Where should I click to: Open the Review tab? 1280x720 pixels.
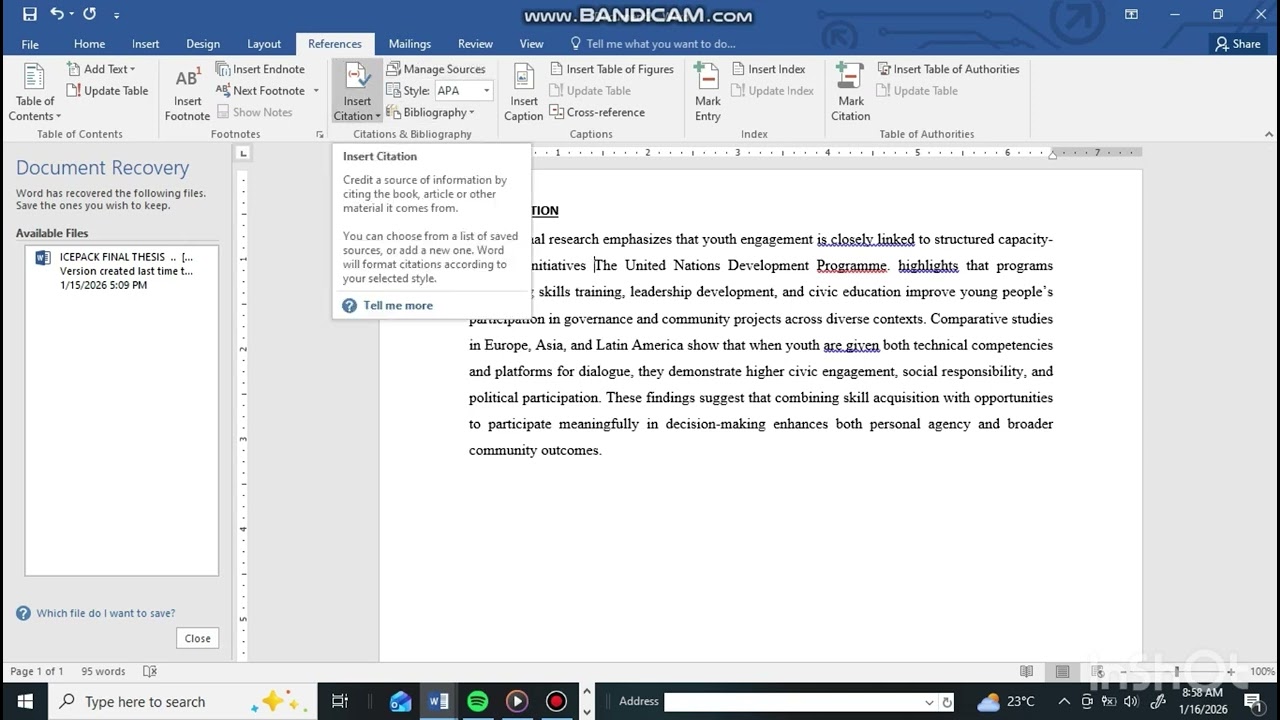click(x=475, y=44)
